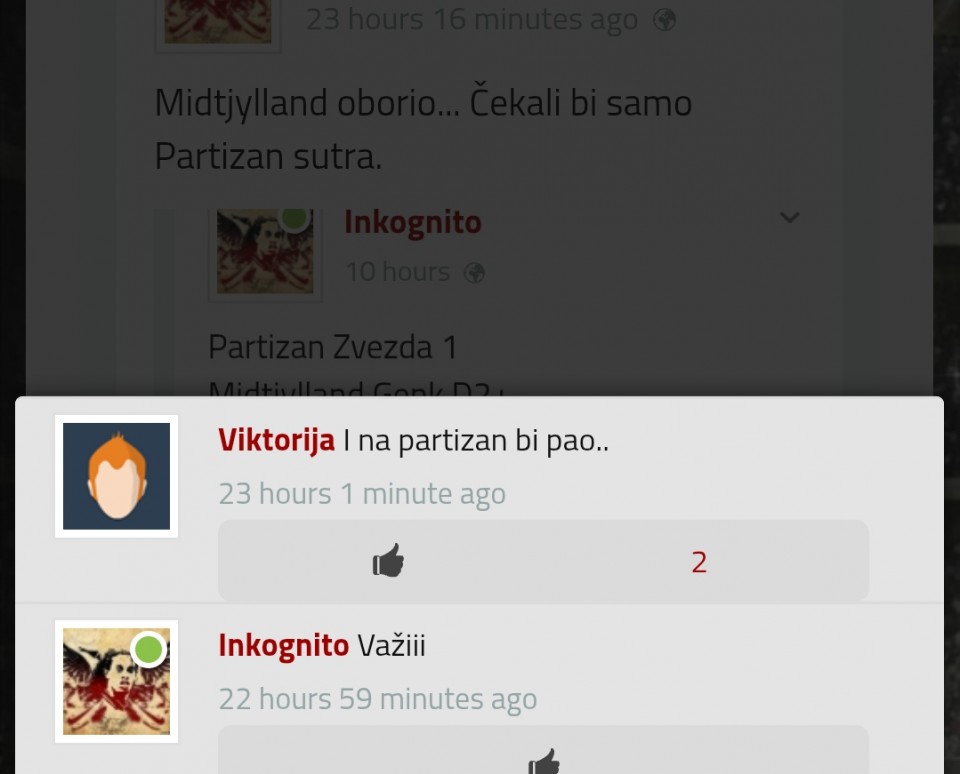Show the 2 likes on Viktorija's comment
This screenshot has height=774, width=960.
point(699,562)
